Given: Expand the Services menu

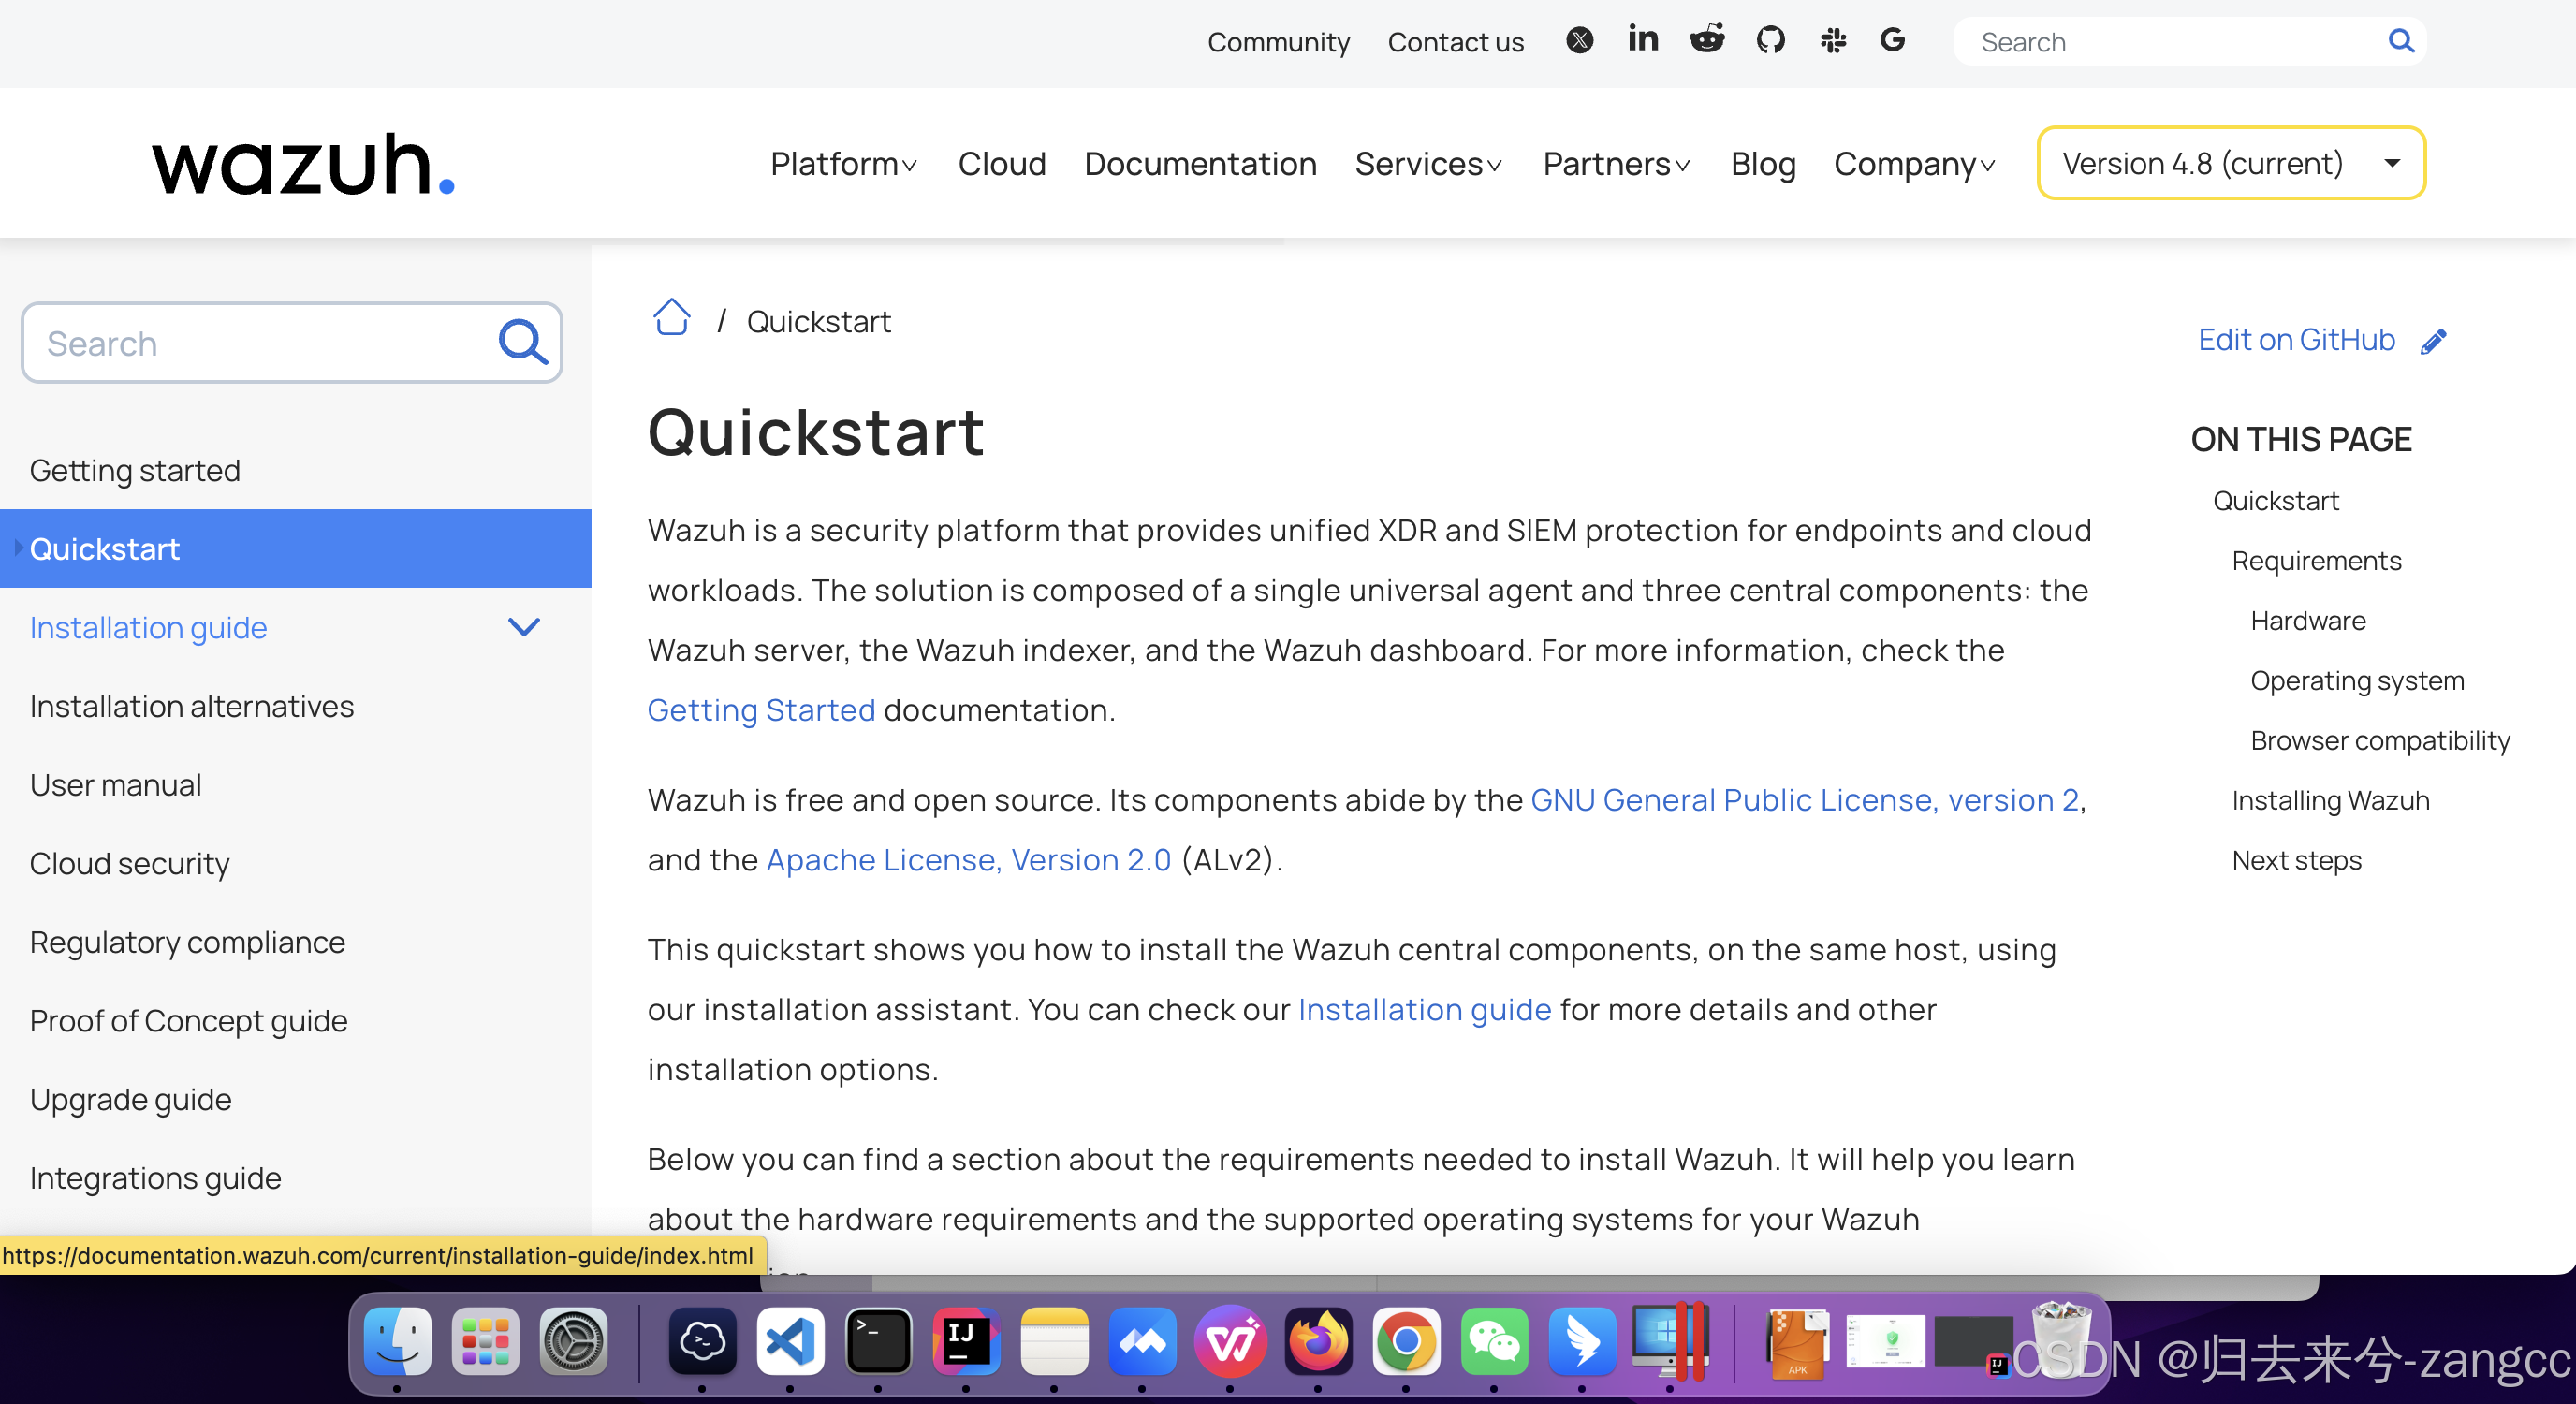Looking at the screenshot, I should (1428, 163).
